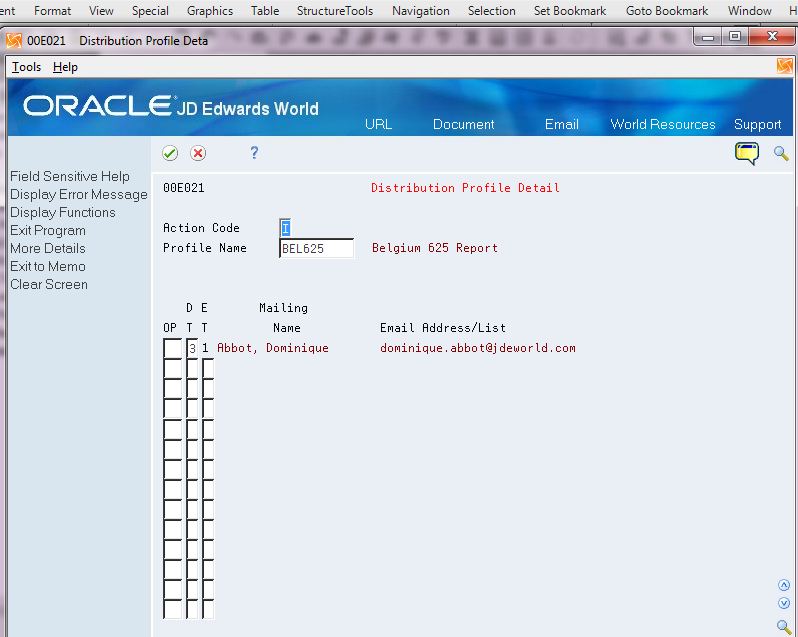Viewport: 798px width, 637px height.
Task: Click the page down arrow icon
Action: [x=784, y=603]
